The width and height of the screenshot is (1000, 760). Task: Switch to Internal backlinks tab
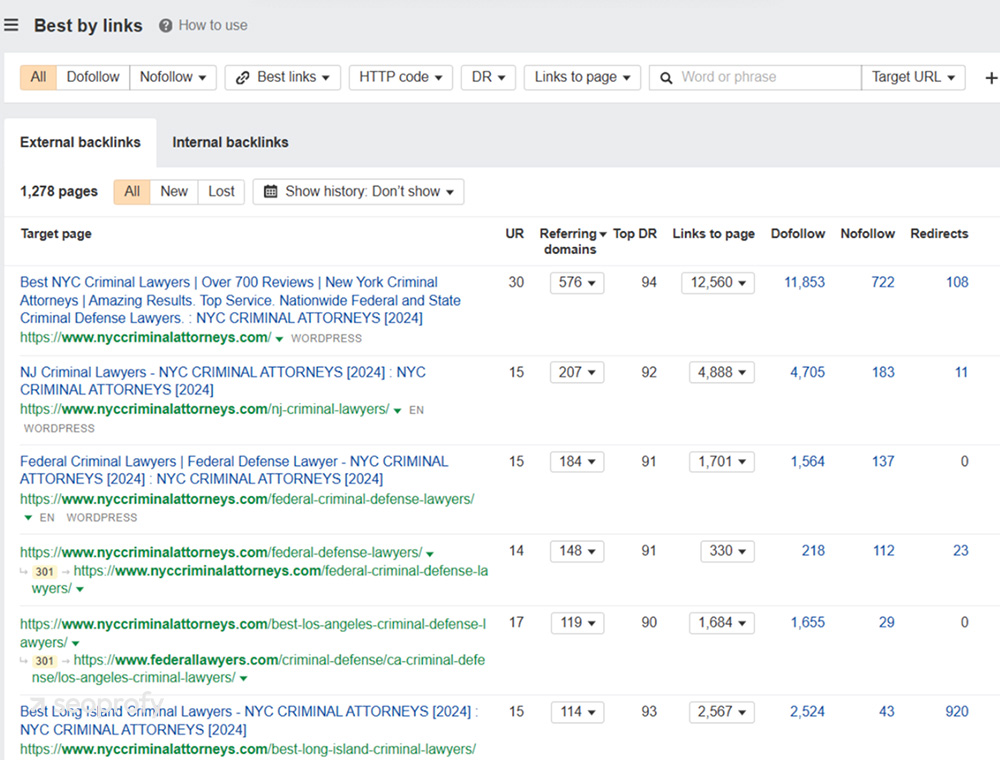[230, 142]
